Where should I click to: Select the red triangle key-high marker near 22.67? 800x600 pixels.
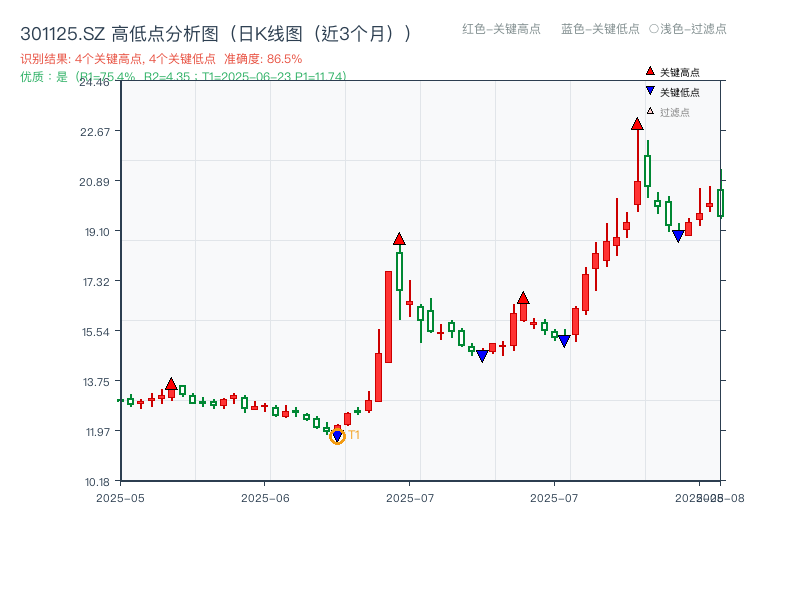[x=638, y=122]
